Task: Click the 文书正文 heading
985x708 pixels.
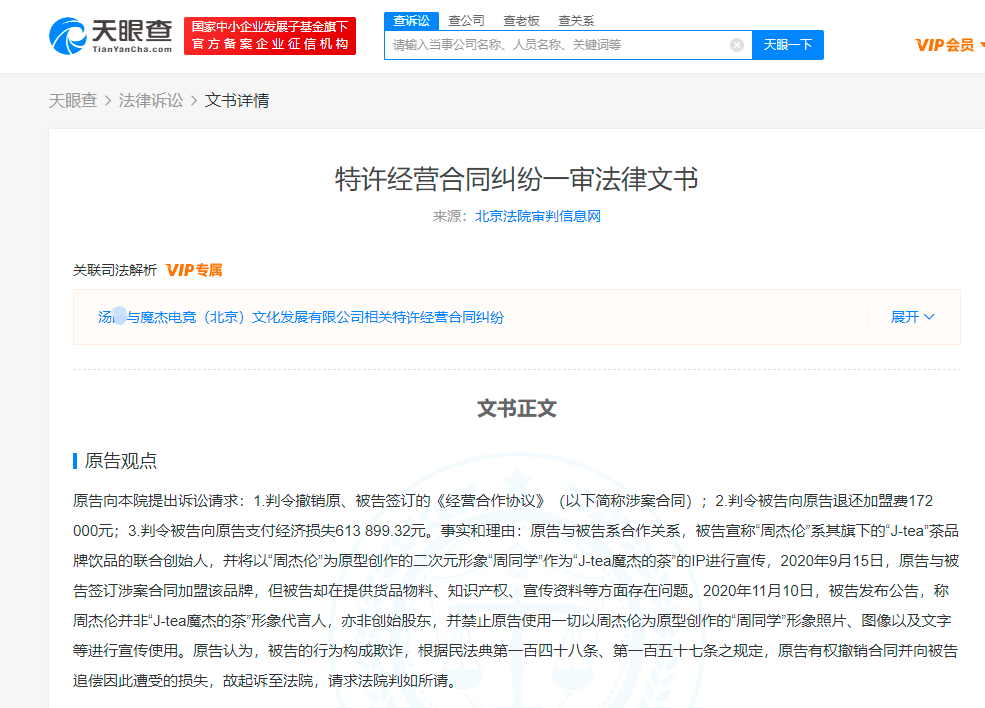Action: pyautogui.click(x=516, y=408)
